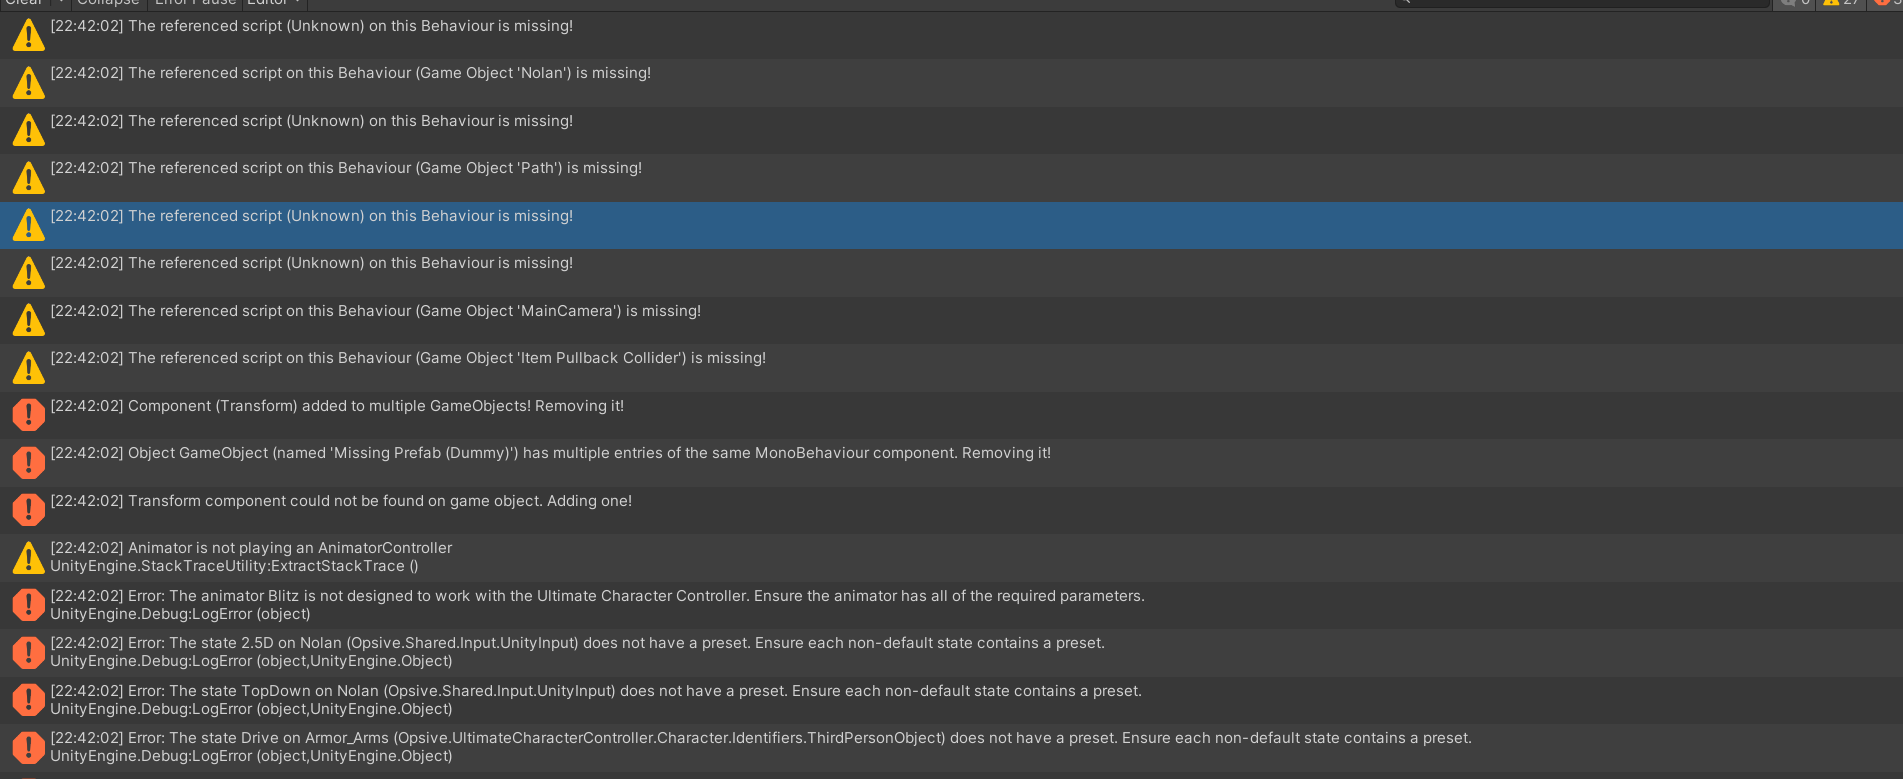Viewport: 1903px width, 779px height.
Task: Click error icon on 'state Drive on Armor_Arms' entry
Action: (28, 747)
